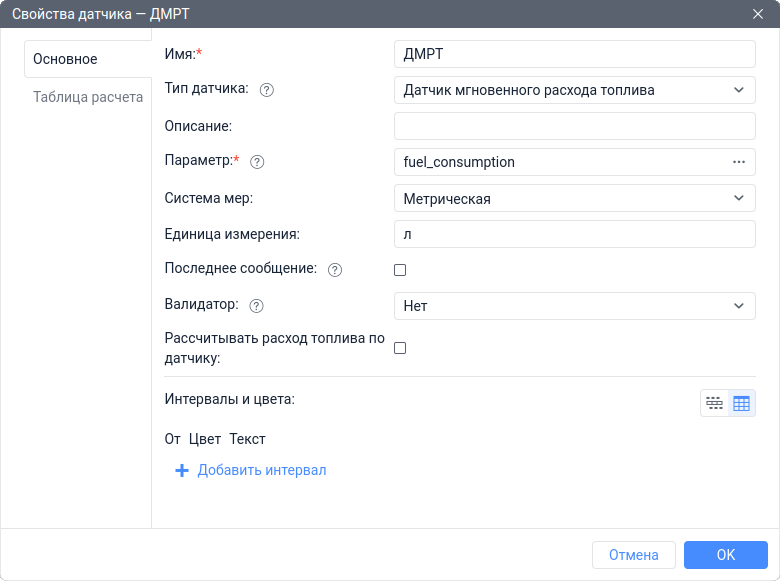
Task: Toggle Рассчитывать расход топлива по датчику checkbox
Action: click(400, 348)
